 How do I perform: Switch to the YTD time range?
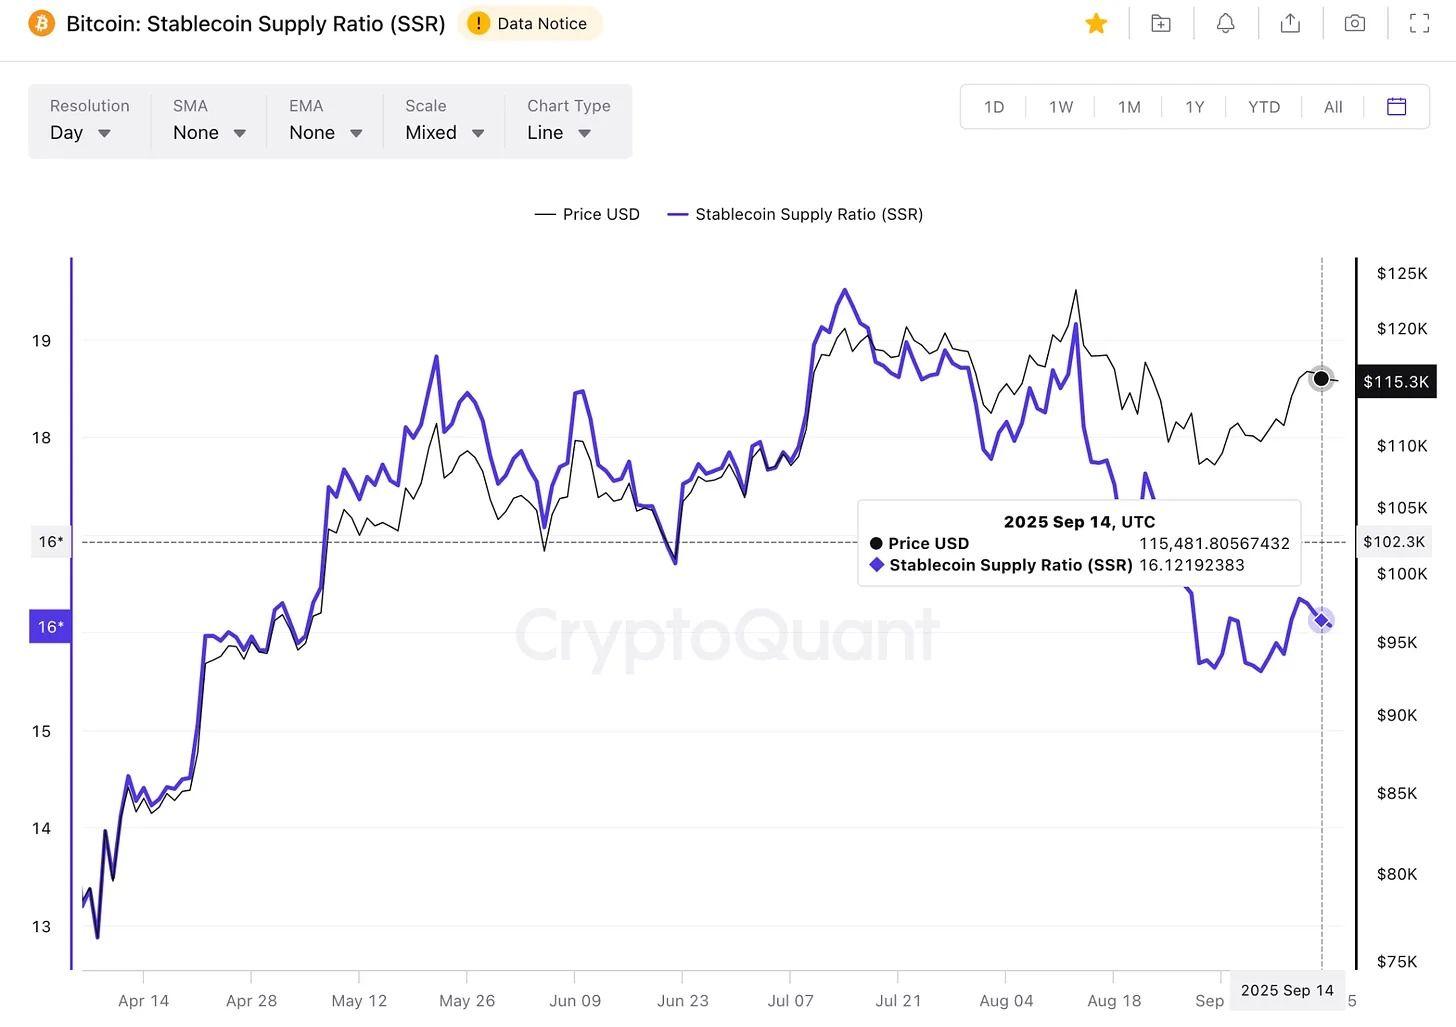point(1264,107)
